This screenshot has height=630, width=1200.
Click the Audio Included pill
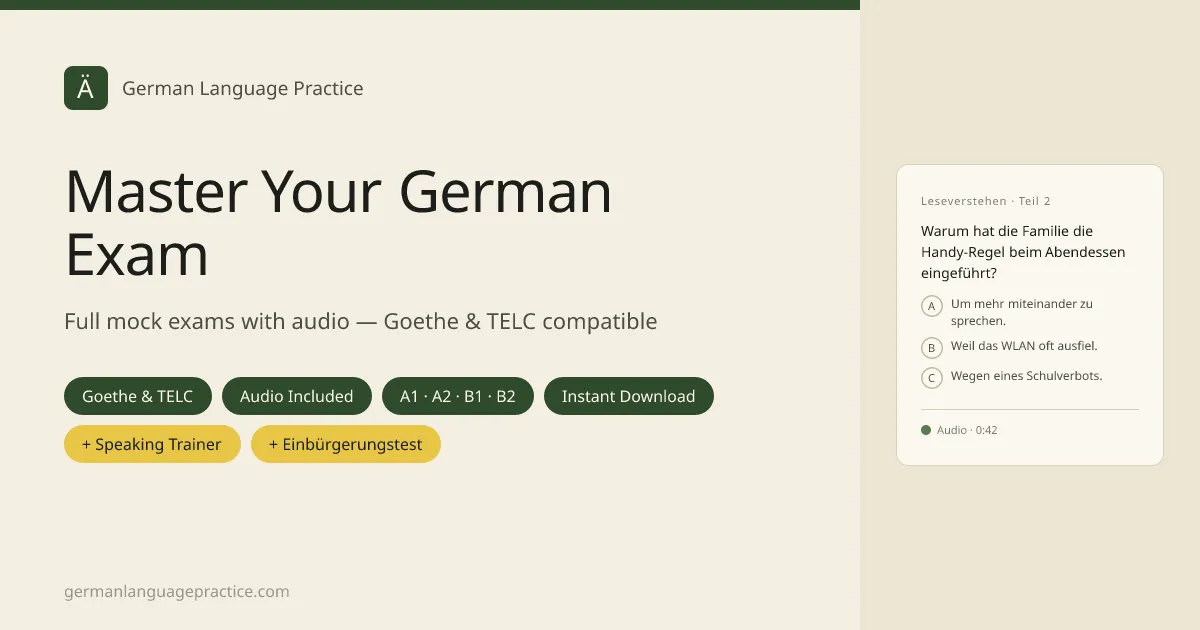click(297, 396)
